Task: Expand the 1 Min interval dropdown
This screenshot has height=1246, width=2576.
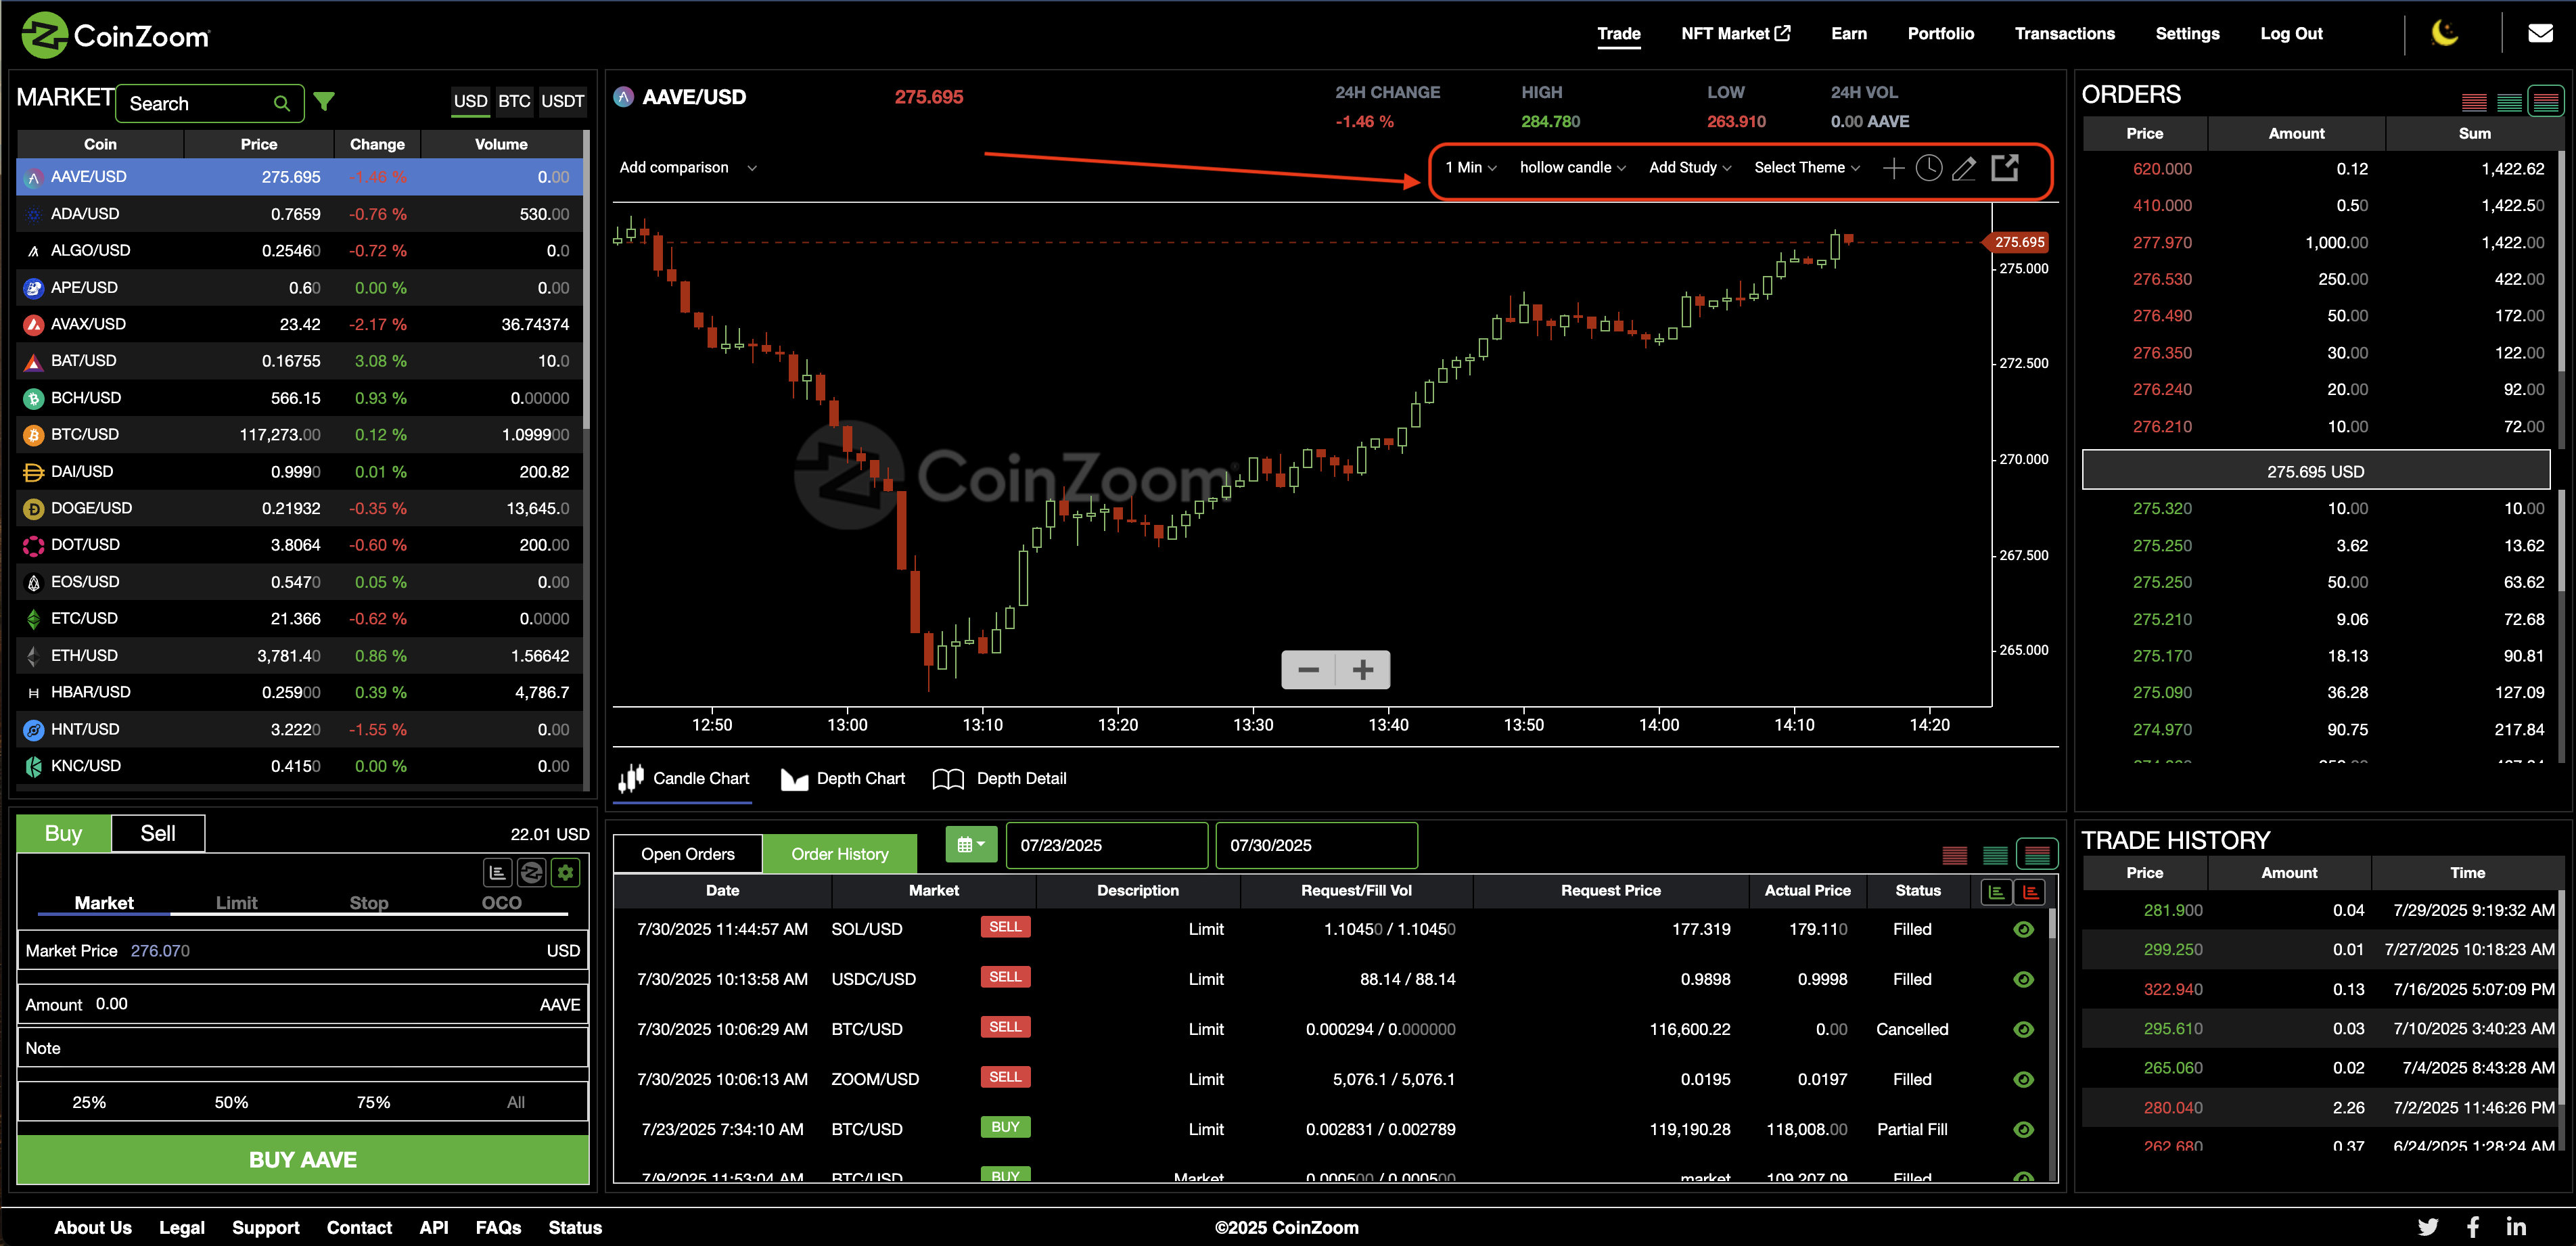Action: click(1470, 168)
